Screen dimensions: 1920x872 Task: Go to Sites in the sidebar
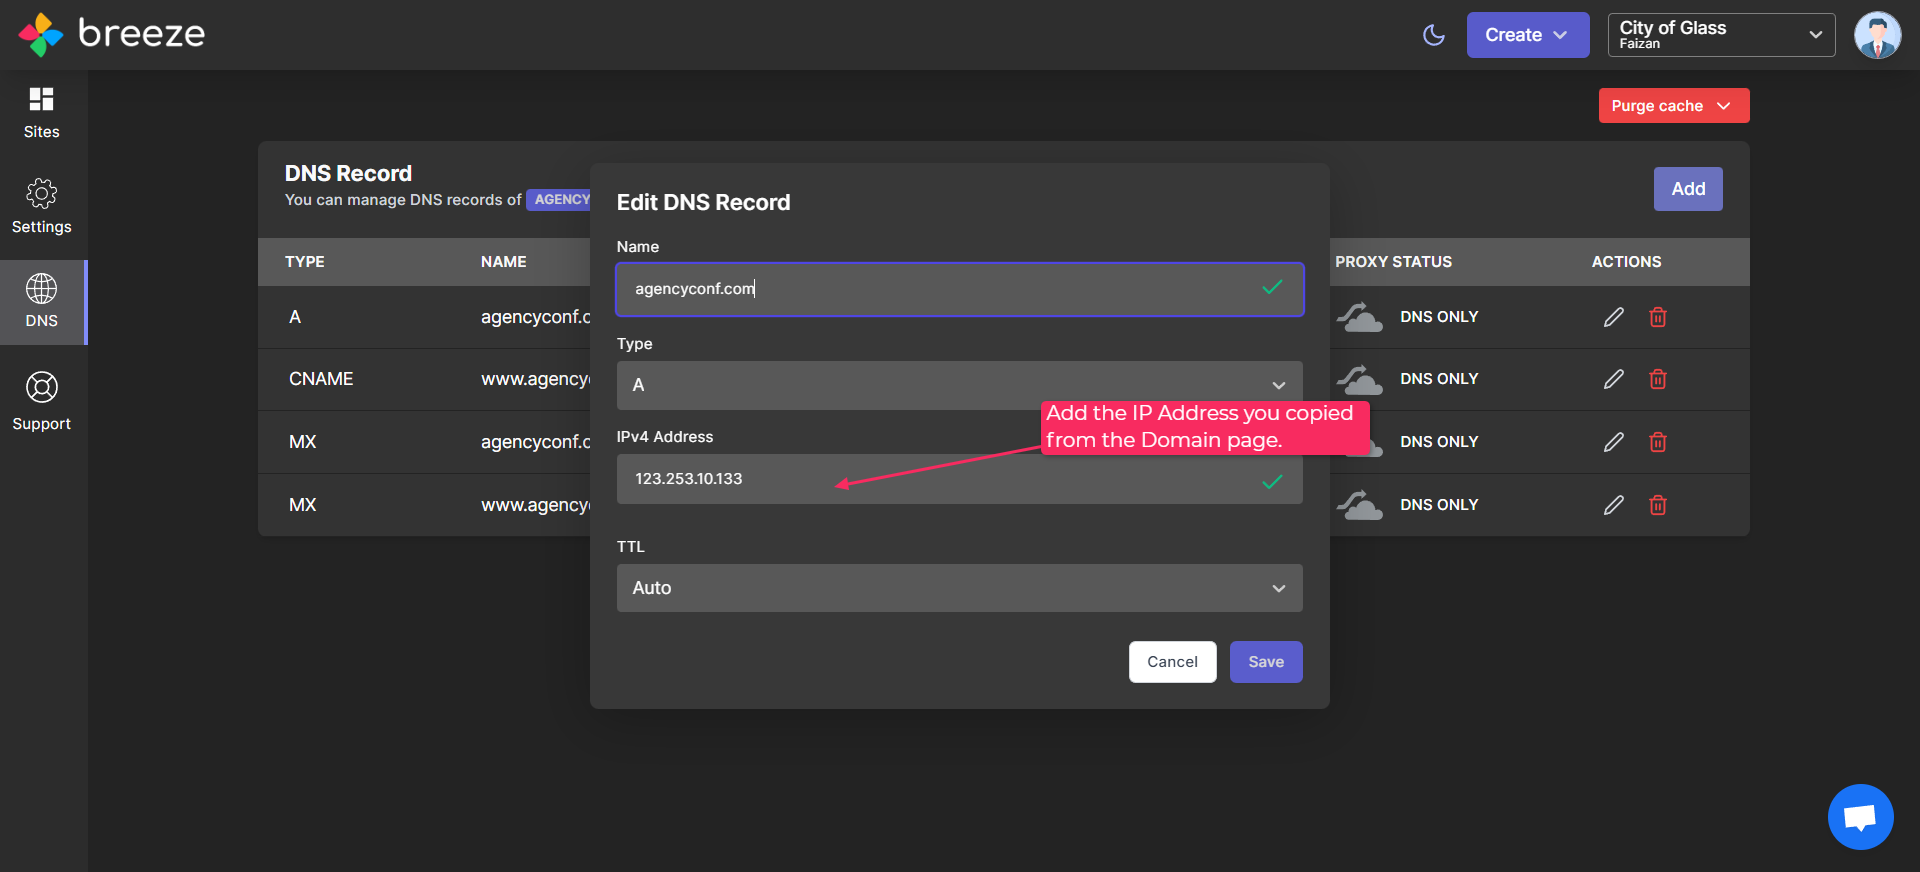[42, 113]
